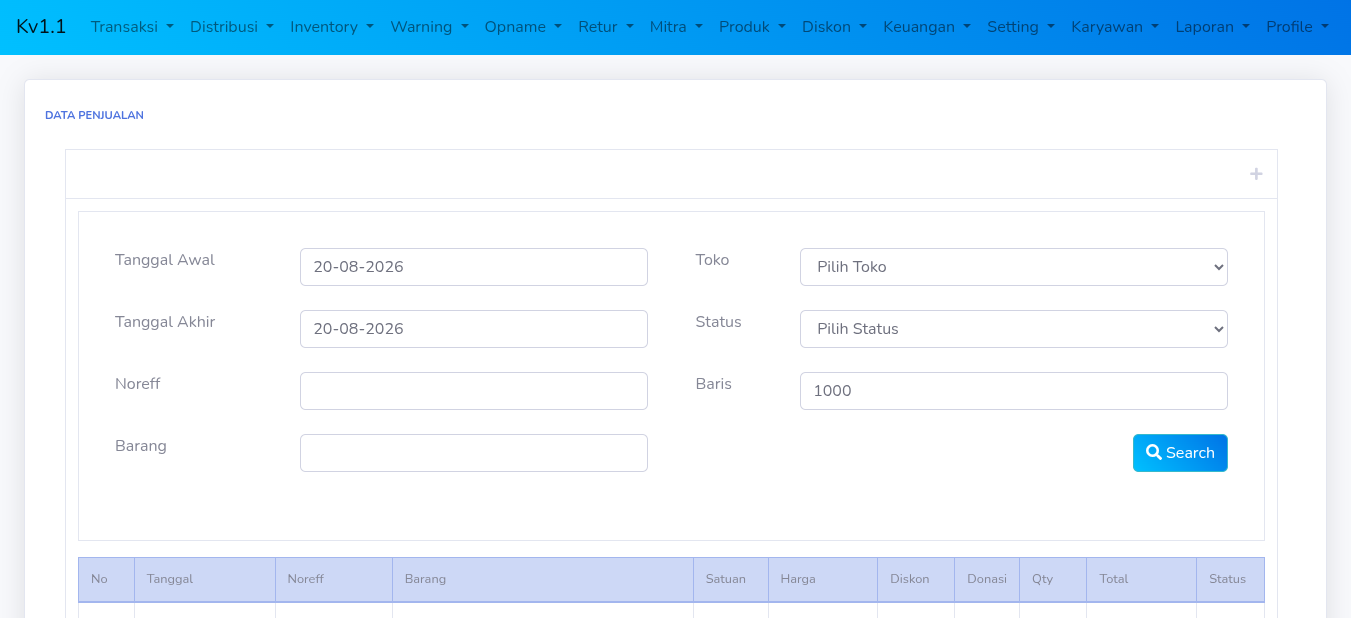Focus the Tanggal Akhir date field
Screen dimensions: 1351x618
coord(474,329)
